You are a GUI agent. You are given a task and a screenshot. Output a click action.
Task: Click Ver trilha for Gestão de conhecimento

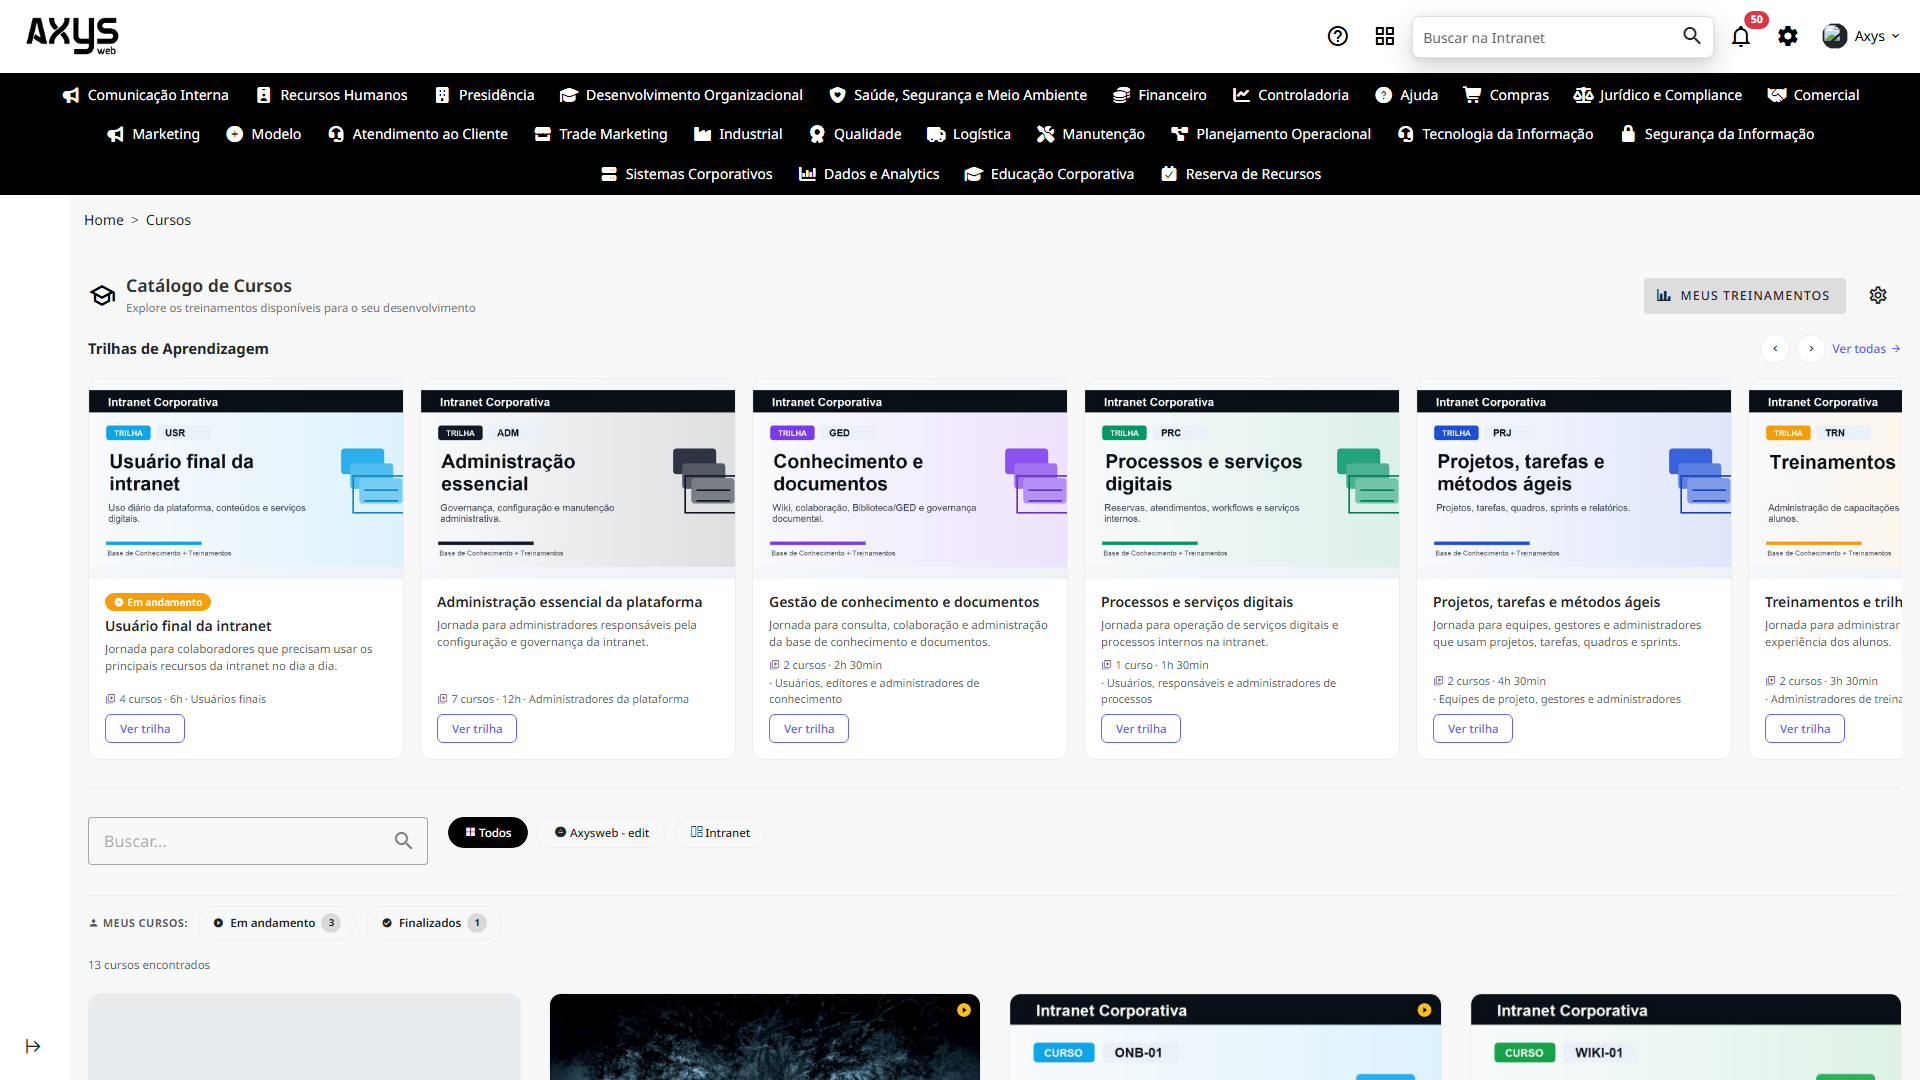pos(809,729)
